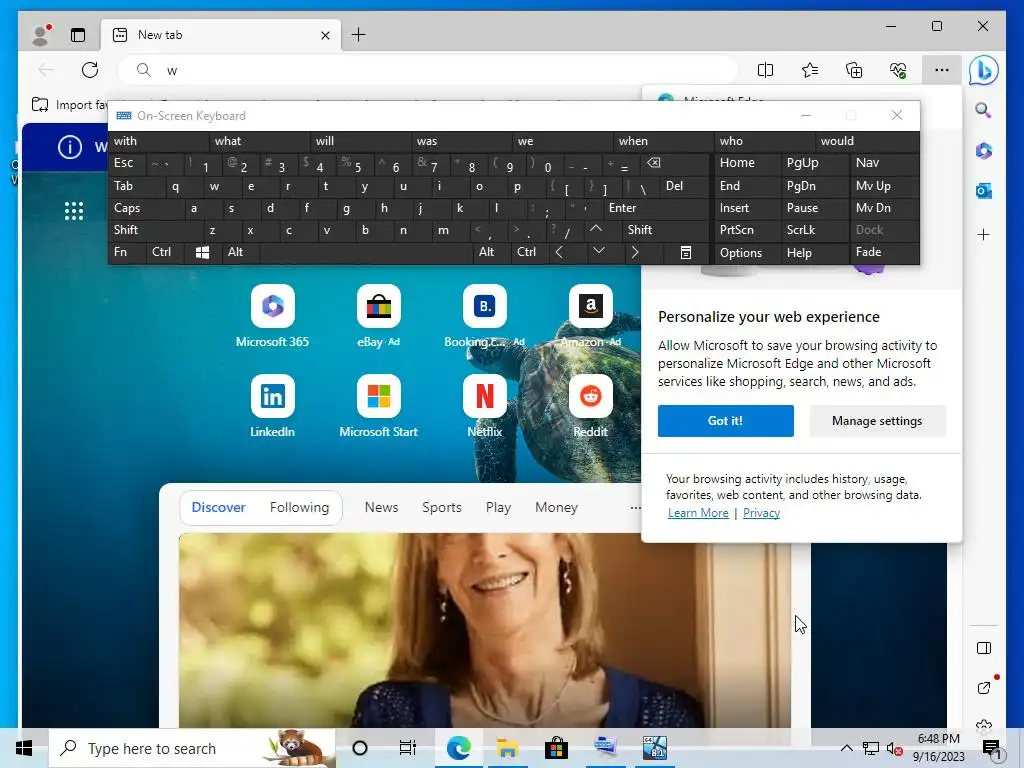This screenshot has width=1024, height=768.
Task: Toggle Fn key on On-Screen Keyboard
Action: click(x=127, y=253)
